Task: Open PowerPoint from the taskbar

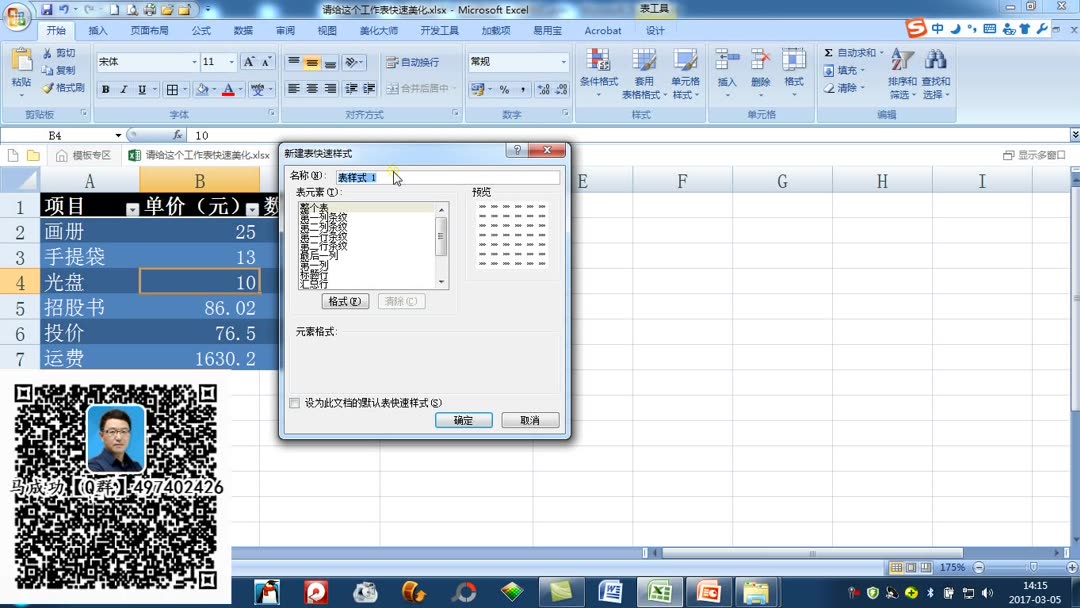Action: click(708, 592)
